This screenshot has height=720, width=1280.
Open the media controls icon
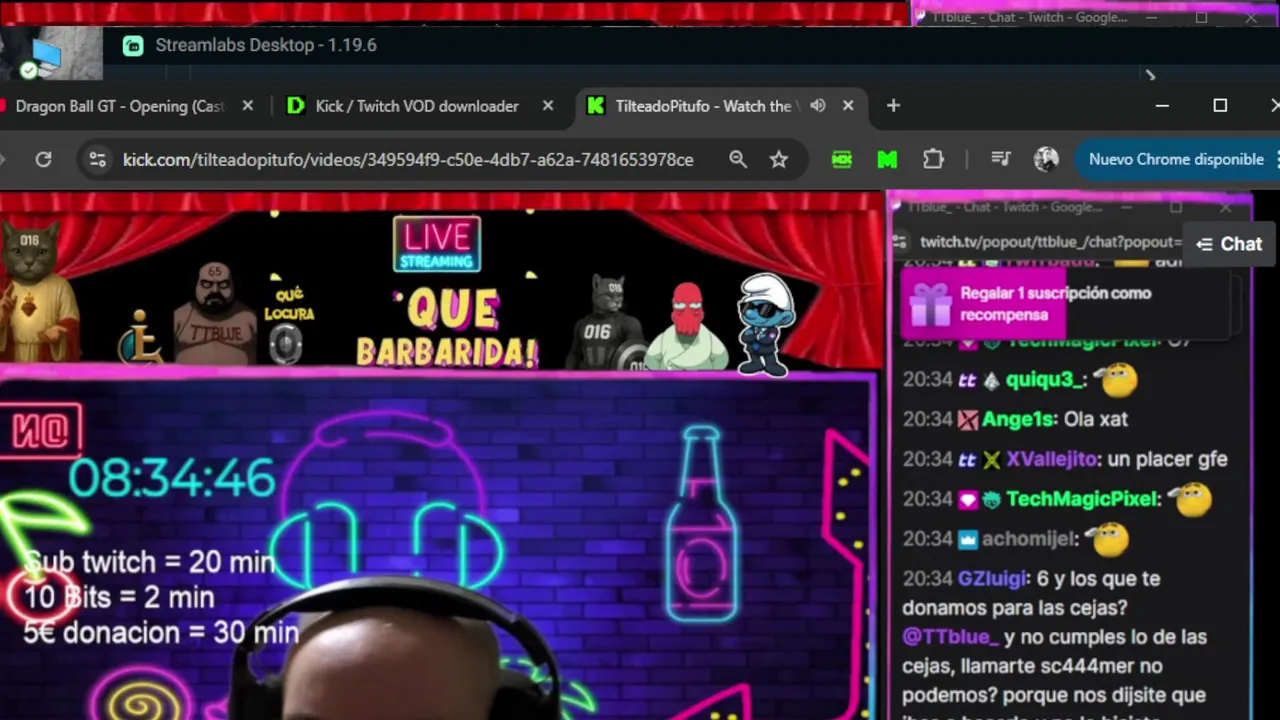click(x=1000, y=159)
